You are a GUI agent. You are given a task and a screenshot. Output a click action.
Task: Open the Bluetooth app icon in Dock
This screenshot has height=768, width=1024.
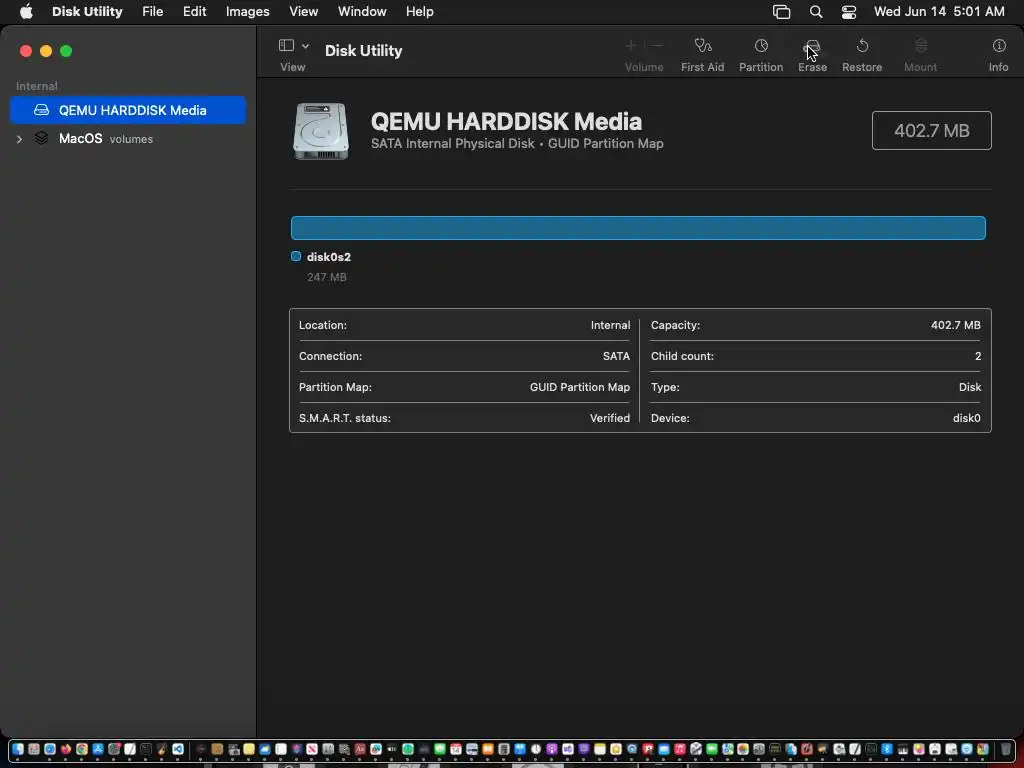tap(887, 749)
